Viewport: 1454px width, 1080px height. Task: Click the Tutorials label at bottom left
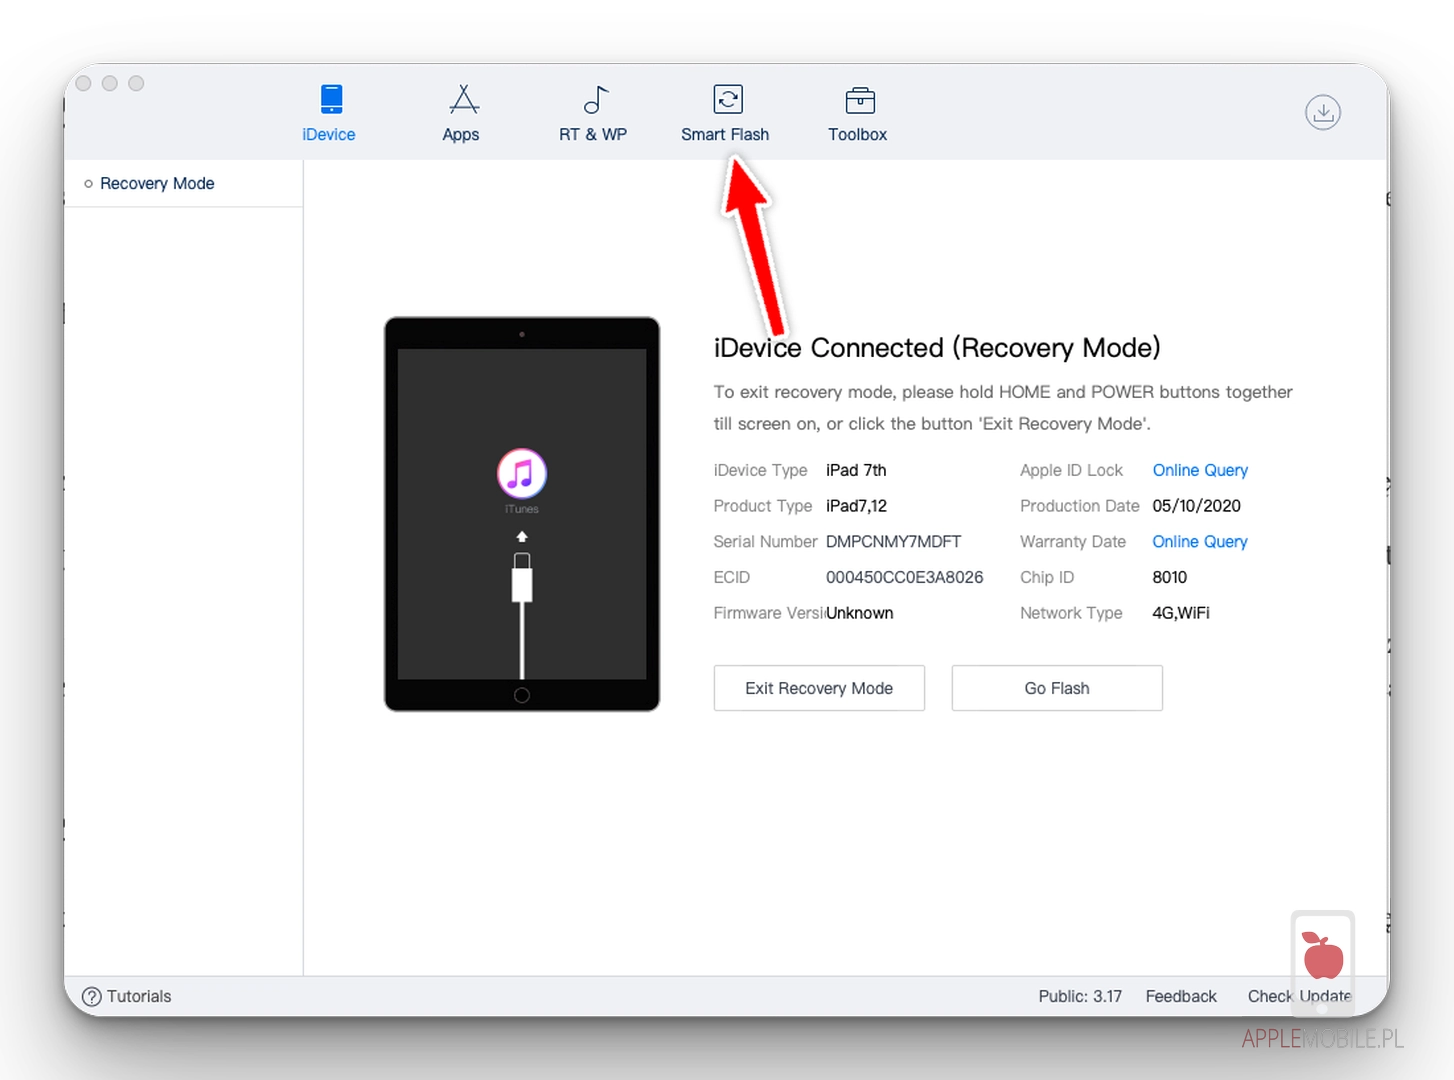tap(139, 996)
